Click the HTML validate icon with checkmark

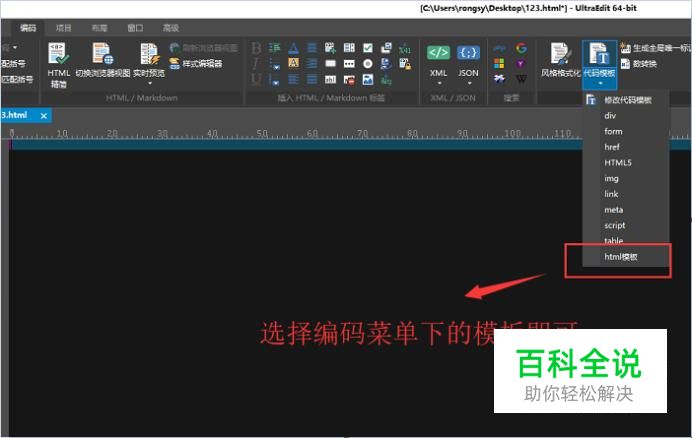point(58,54)
